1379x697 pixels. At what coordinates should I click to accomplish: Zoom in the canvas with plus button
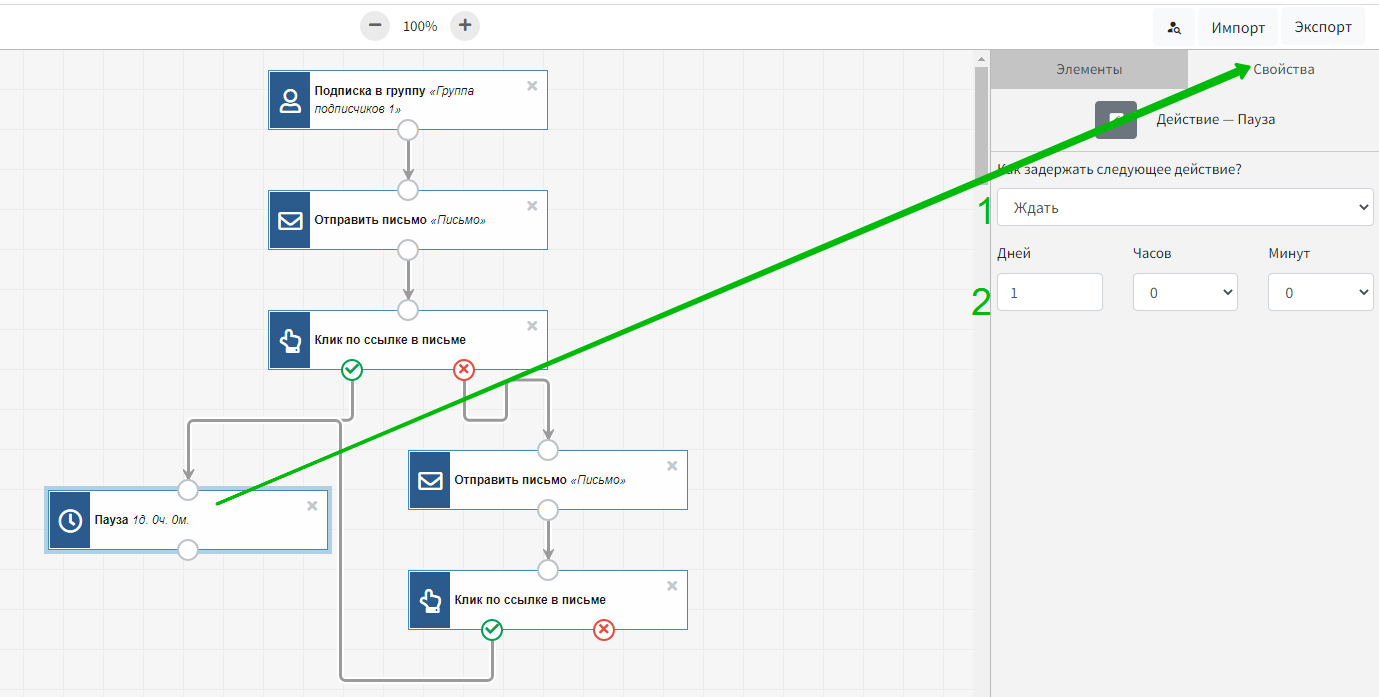pos(465,26)
